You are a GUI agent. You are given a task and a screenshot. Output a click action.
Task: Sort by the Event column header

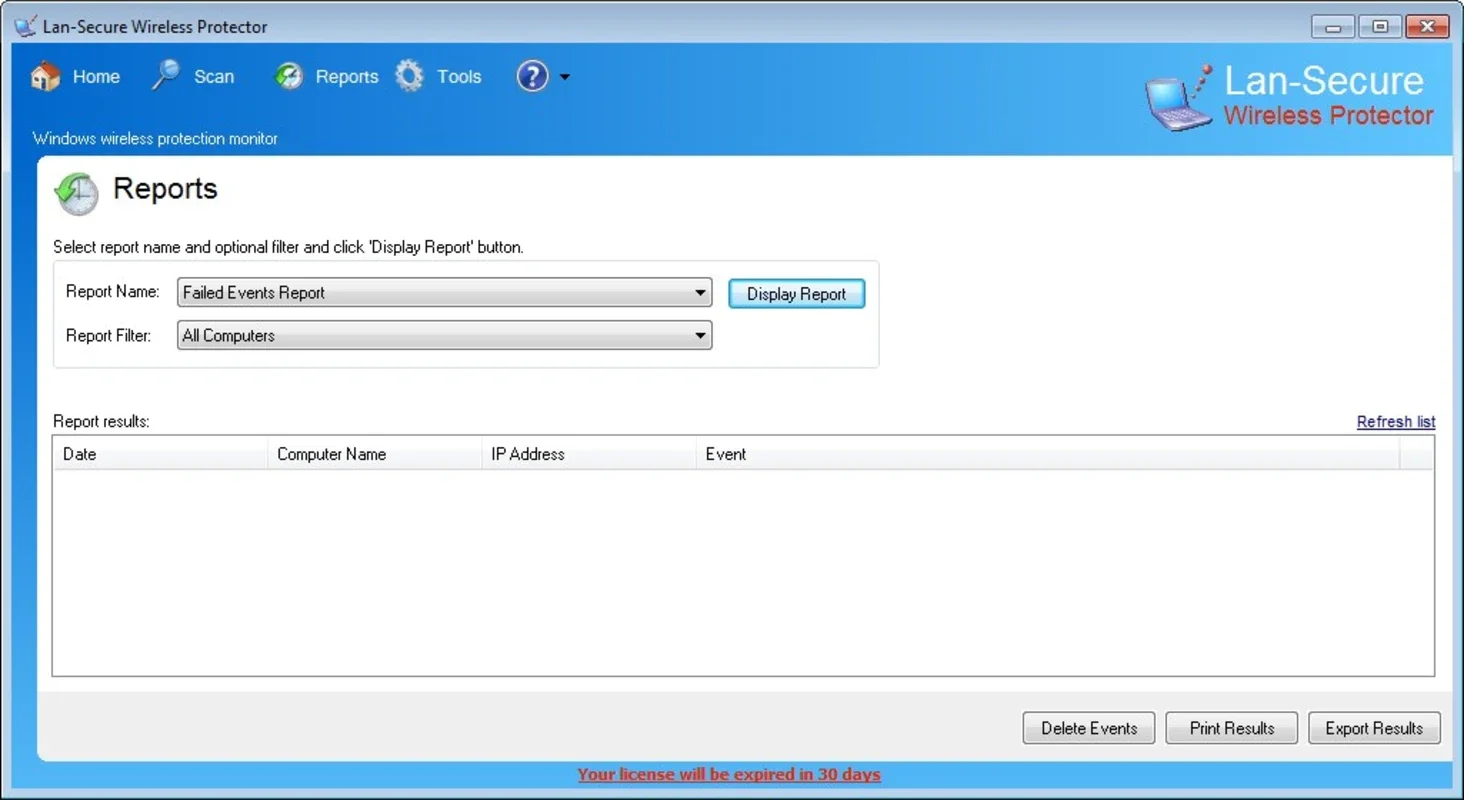pos(1047,454)
